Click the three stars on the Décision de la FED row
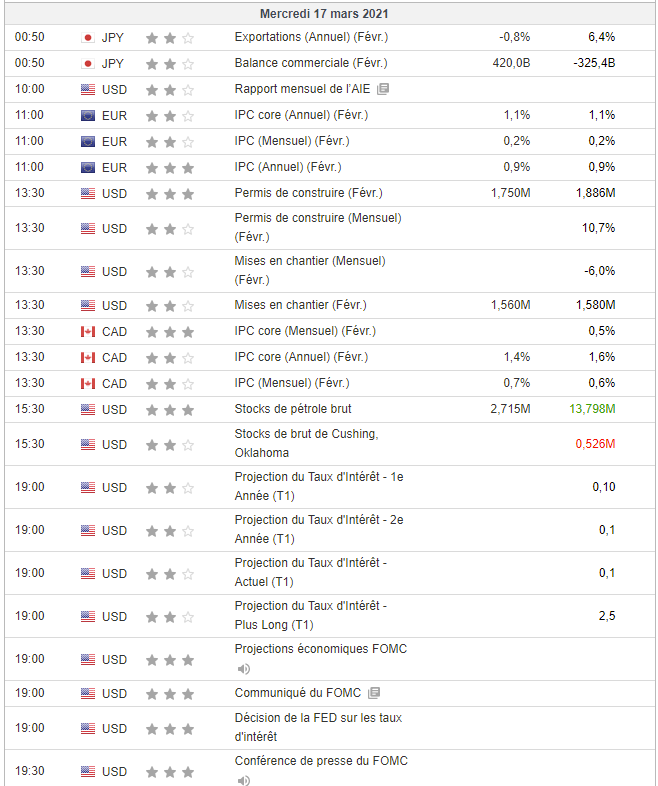The width and height of the screenshot is (658, 786). click(x=169, y=728)
